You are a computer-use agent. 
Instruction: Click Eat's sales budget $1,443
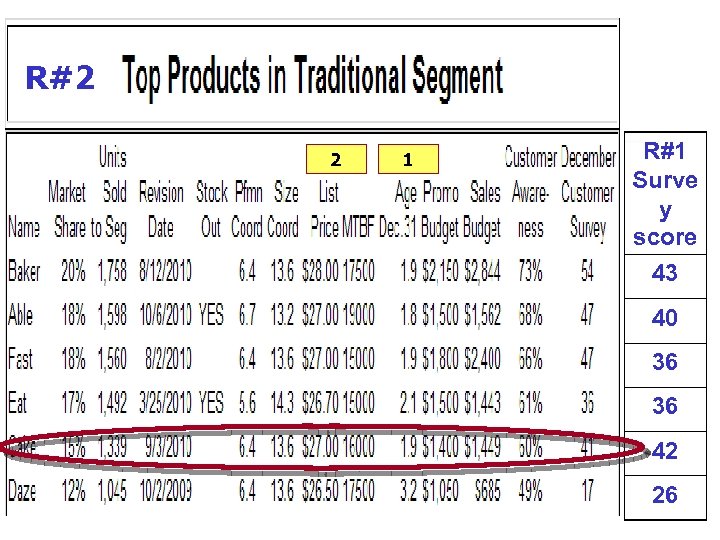pyautogui.click(x=482, y=403)
